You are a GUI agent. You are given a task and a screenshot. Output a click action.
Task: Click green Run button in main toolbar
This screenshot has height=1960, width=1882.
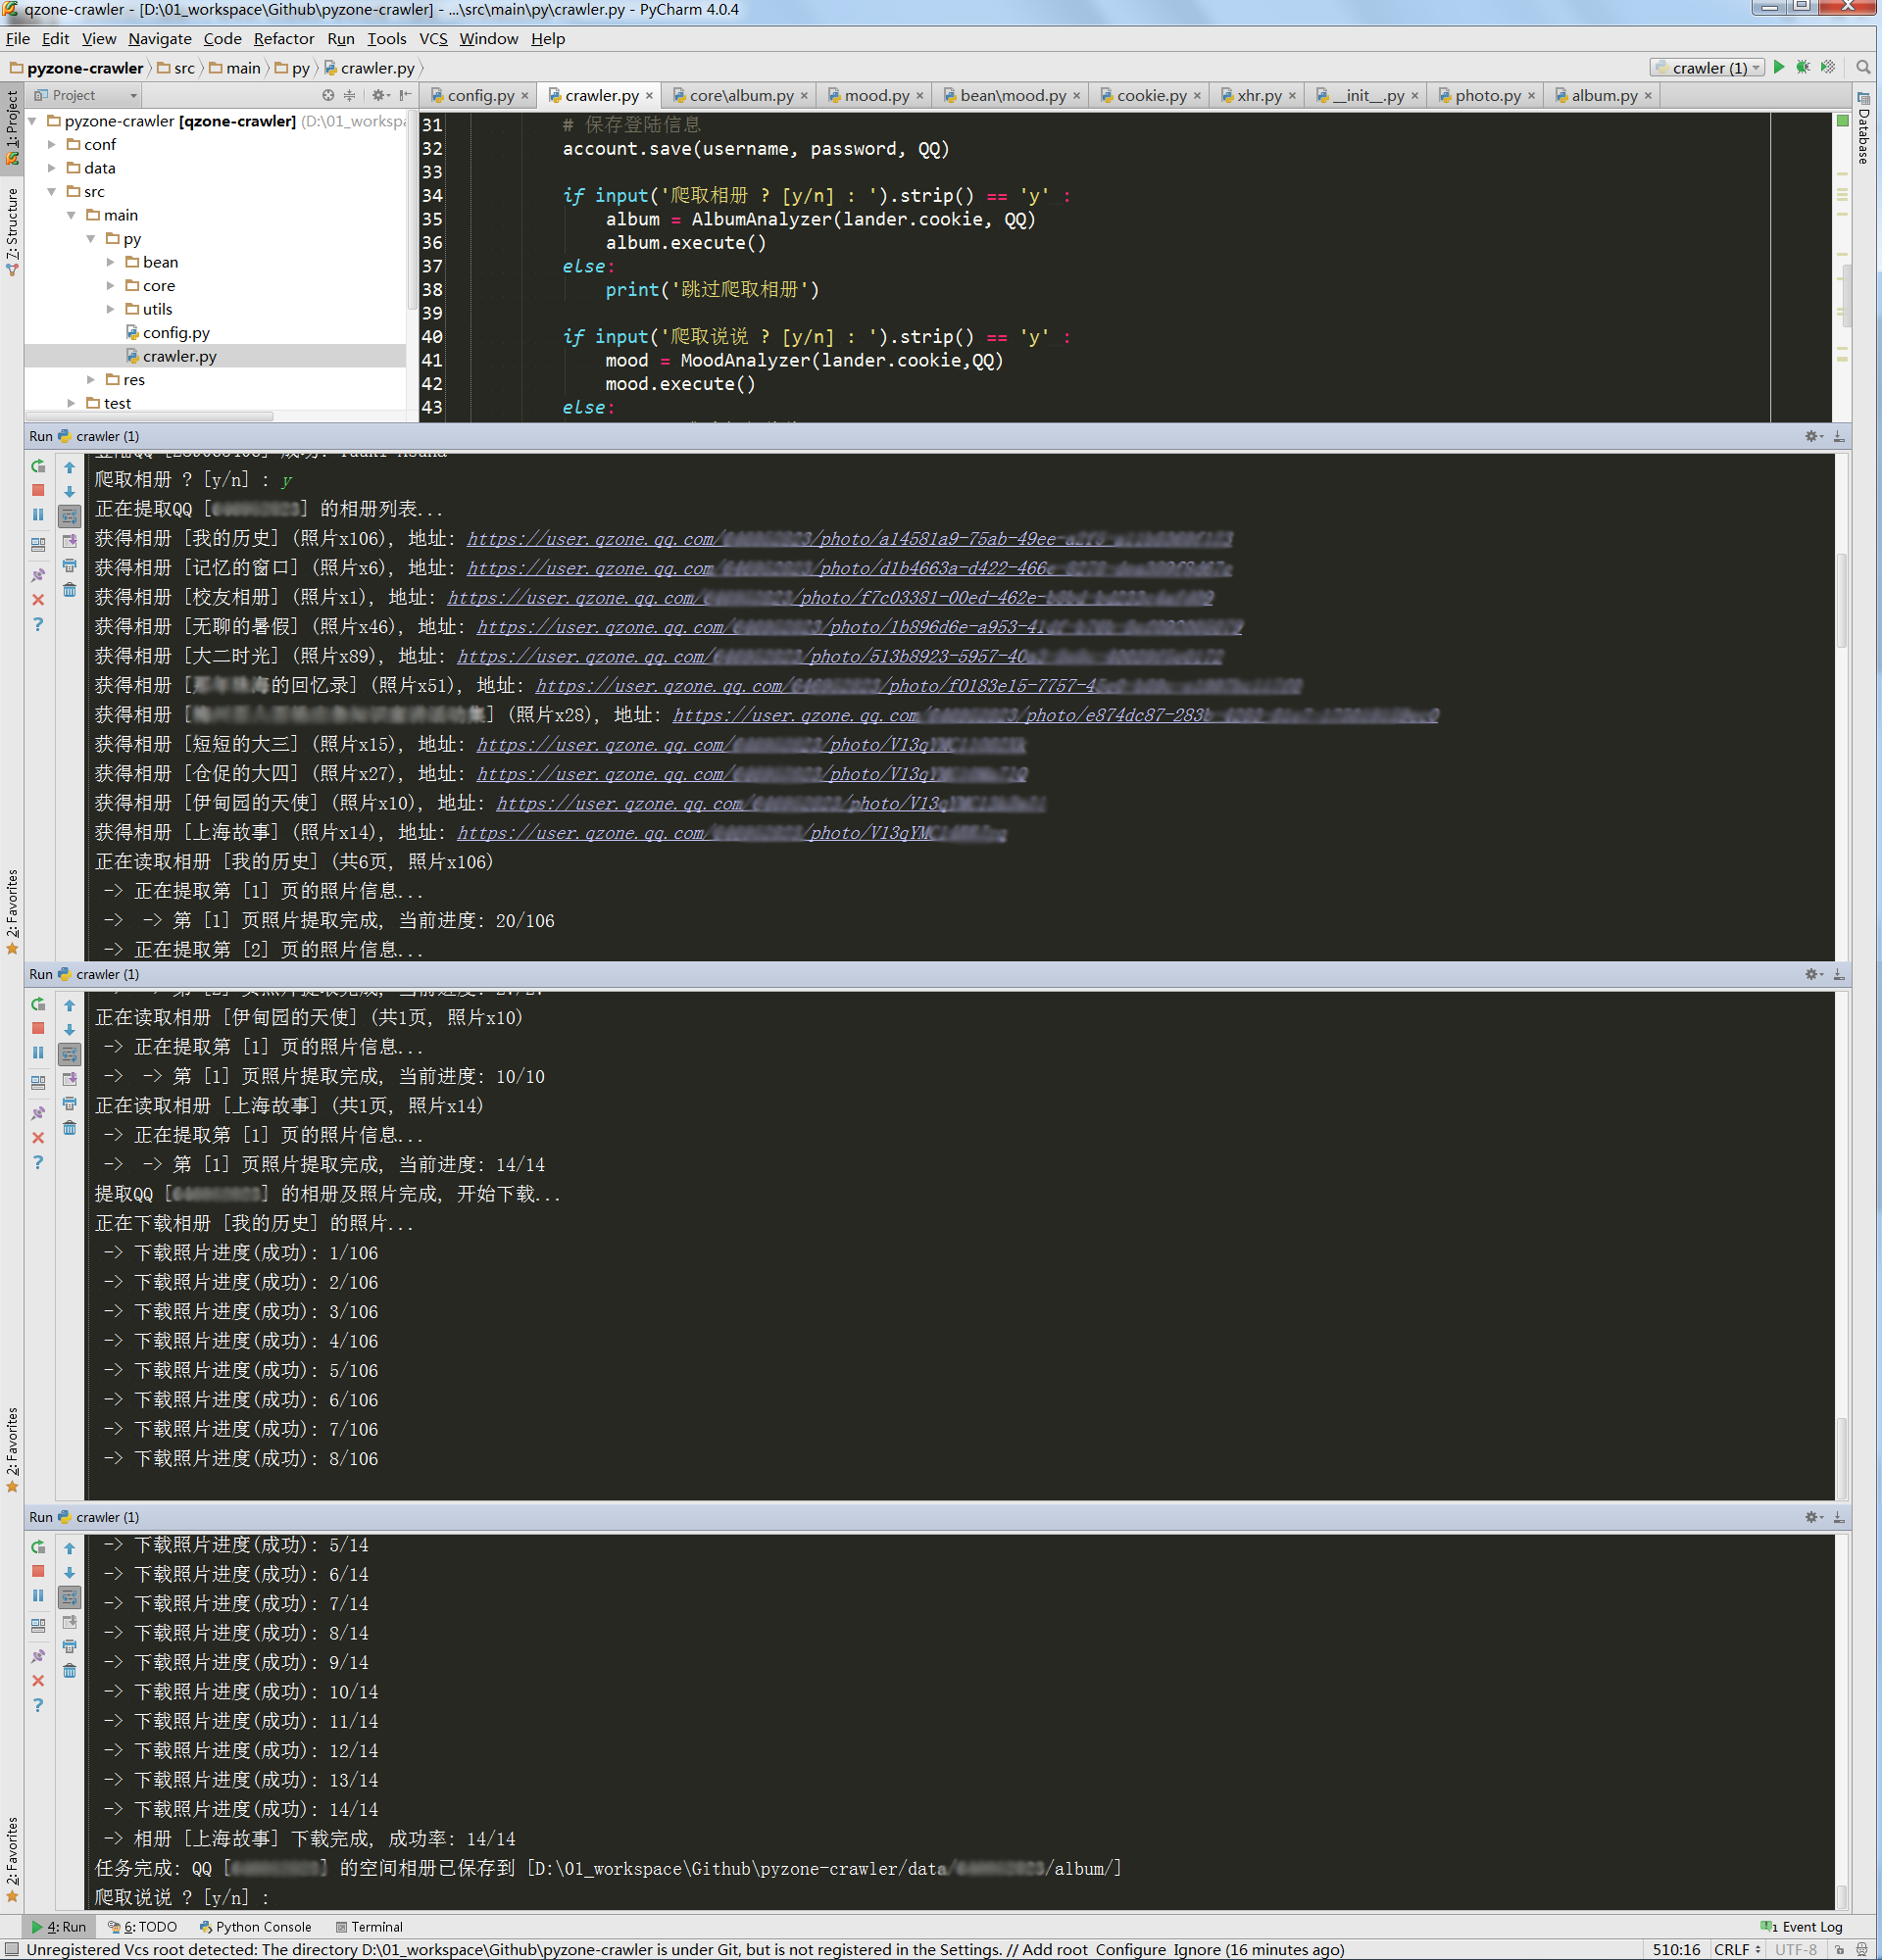pyautogui.click(x=1779, y=67)
